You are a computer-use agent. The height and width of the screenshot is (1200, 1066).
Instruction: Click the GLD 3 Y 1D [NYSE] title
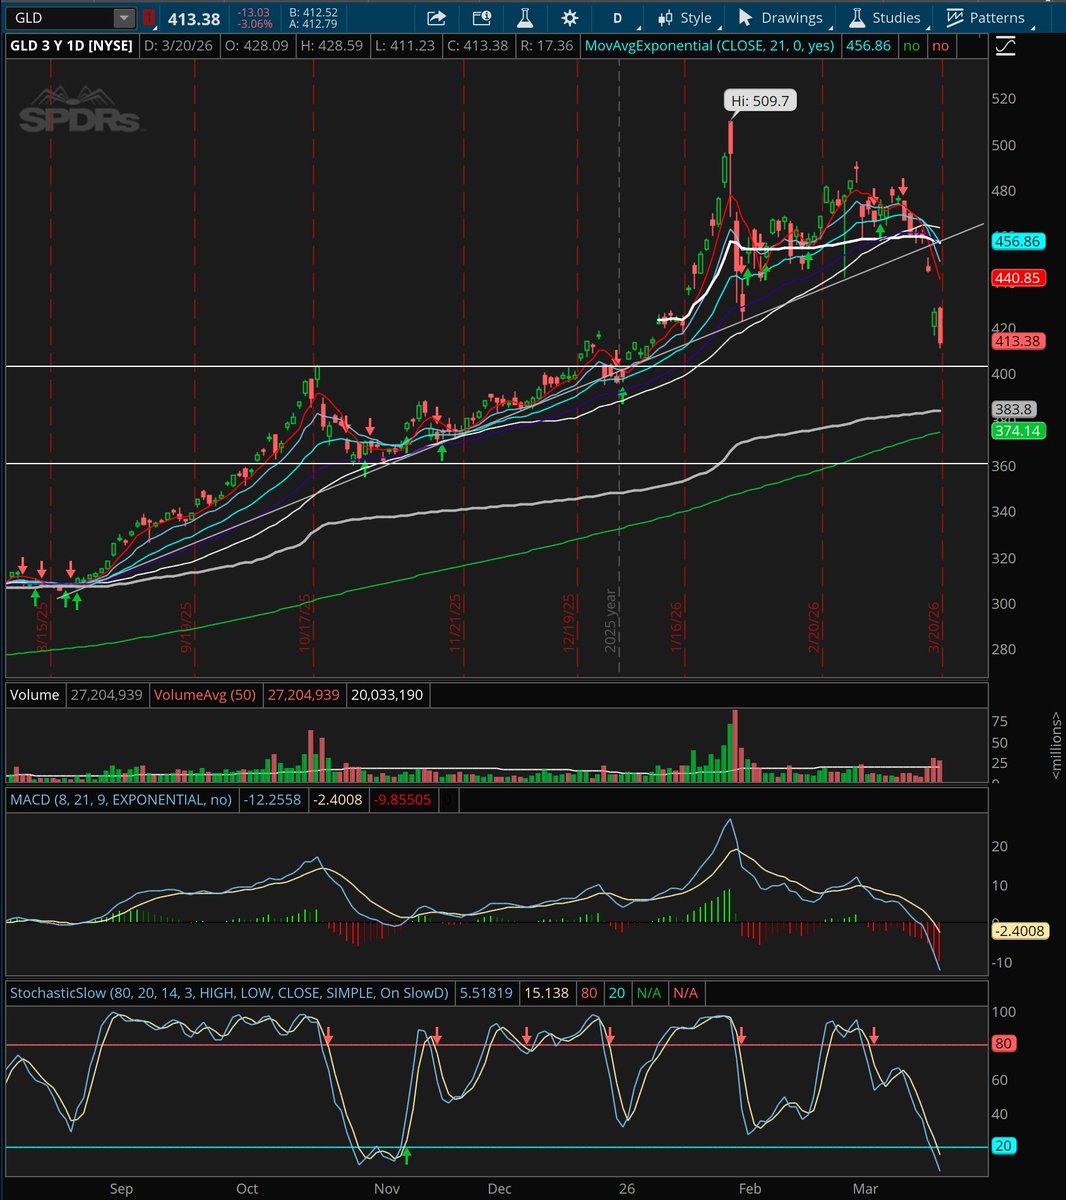tap(72, 46)
